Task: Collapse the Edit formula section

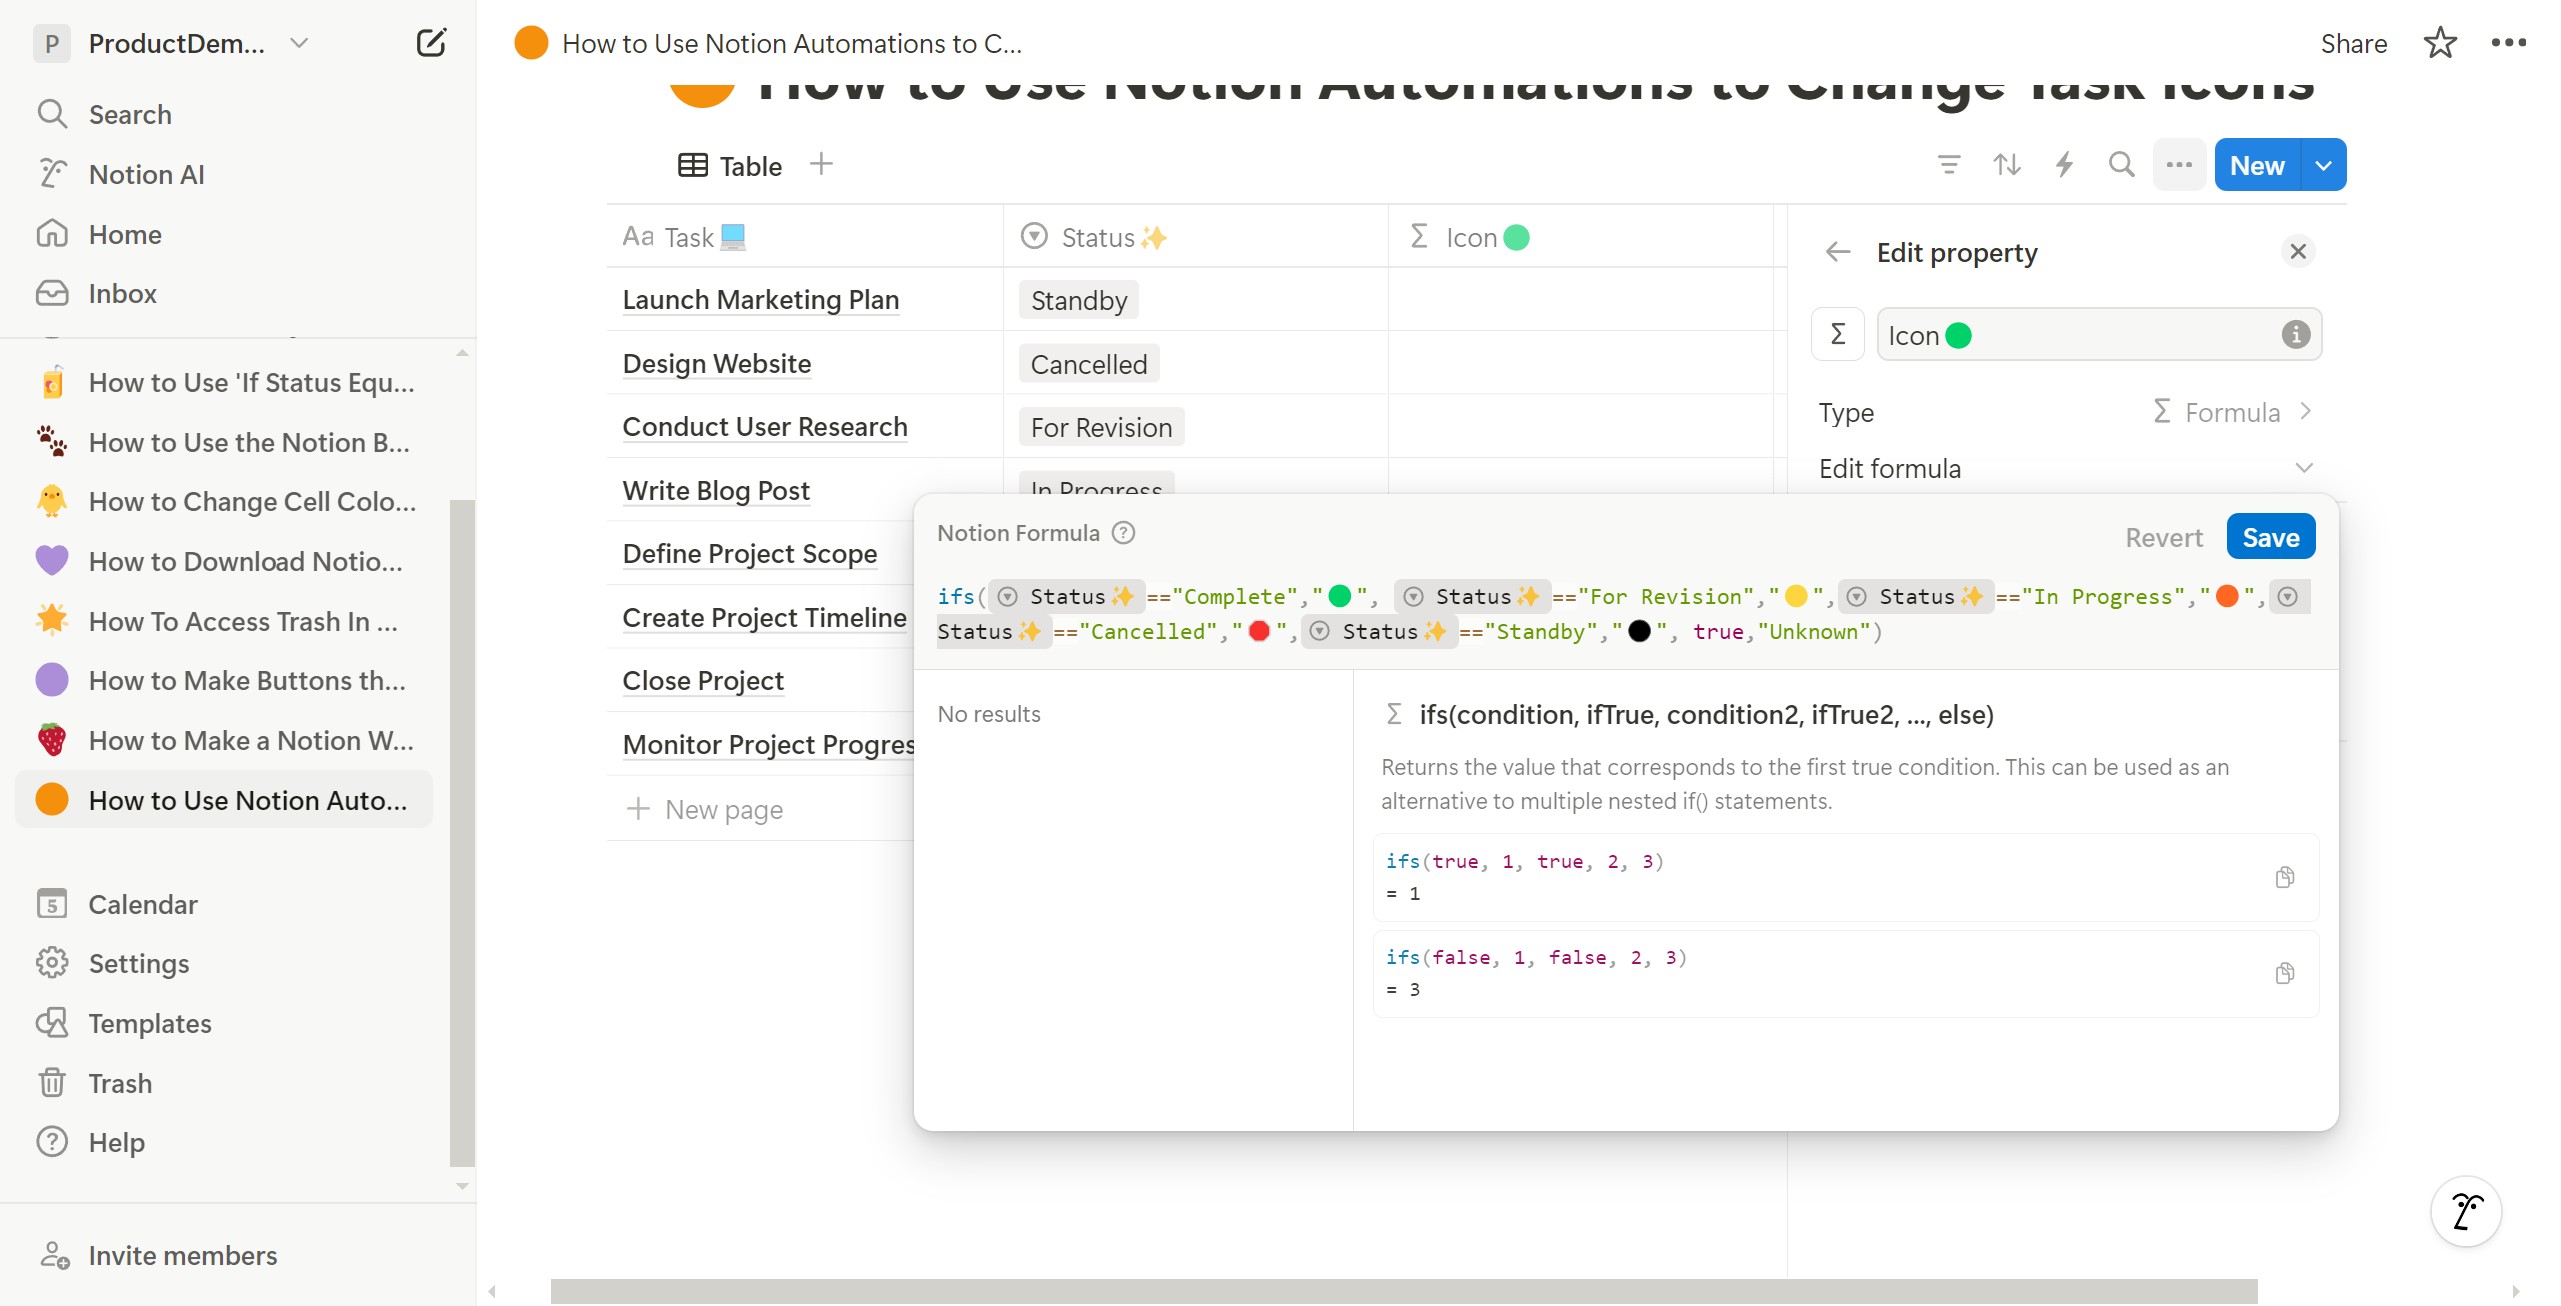Action: click(x=2304, y=468)
